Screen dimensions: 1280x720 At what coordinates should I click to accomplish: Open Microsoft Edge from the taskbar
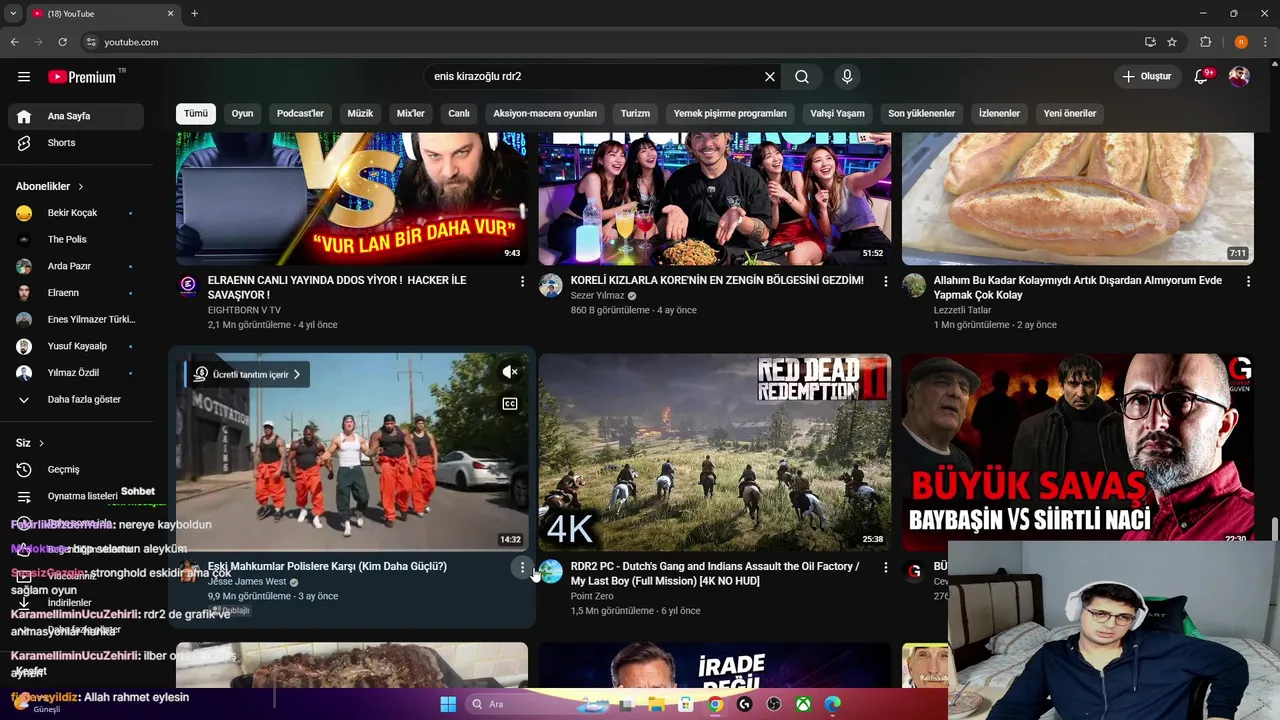click(x=832, y=704)
